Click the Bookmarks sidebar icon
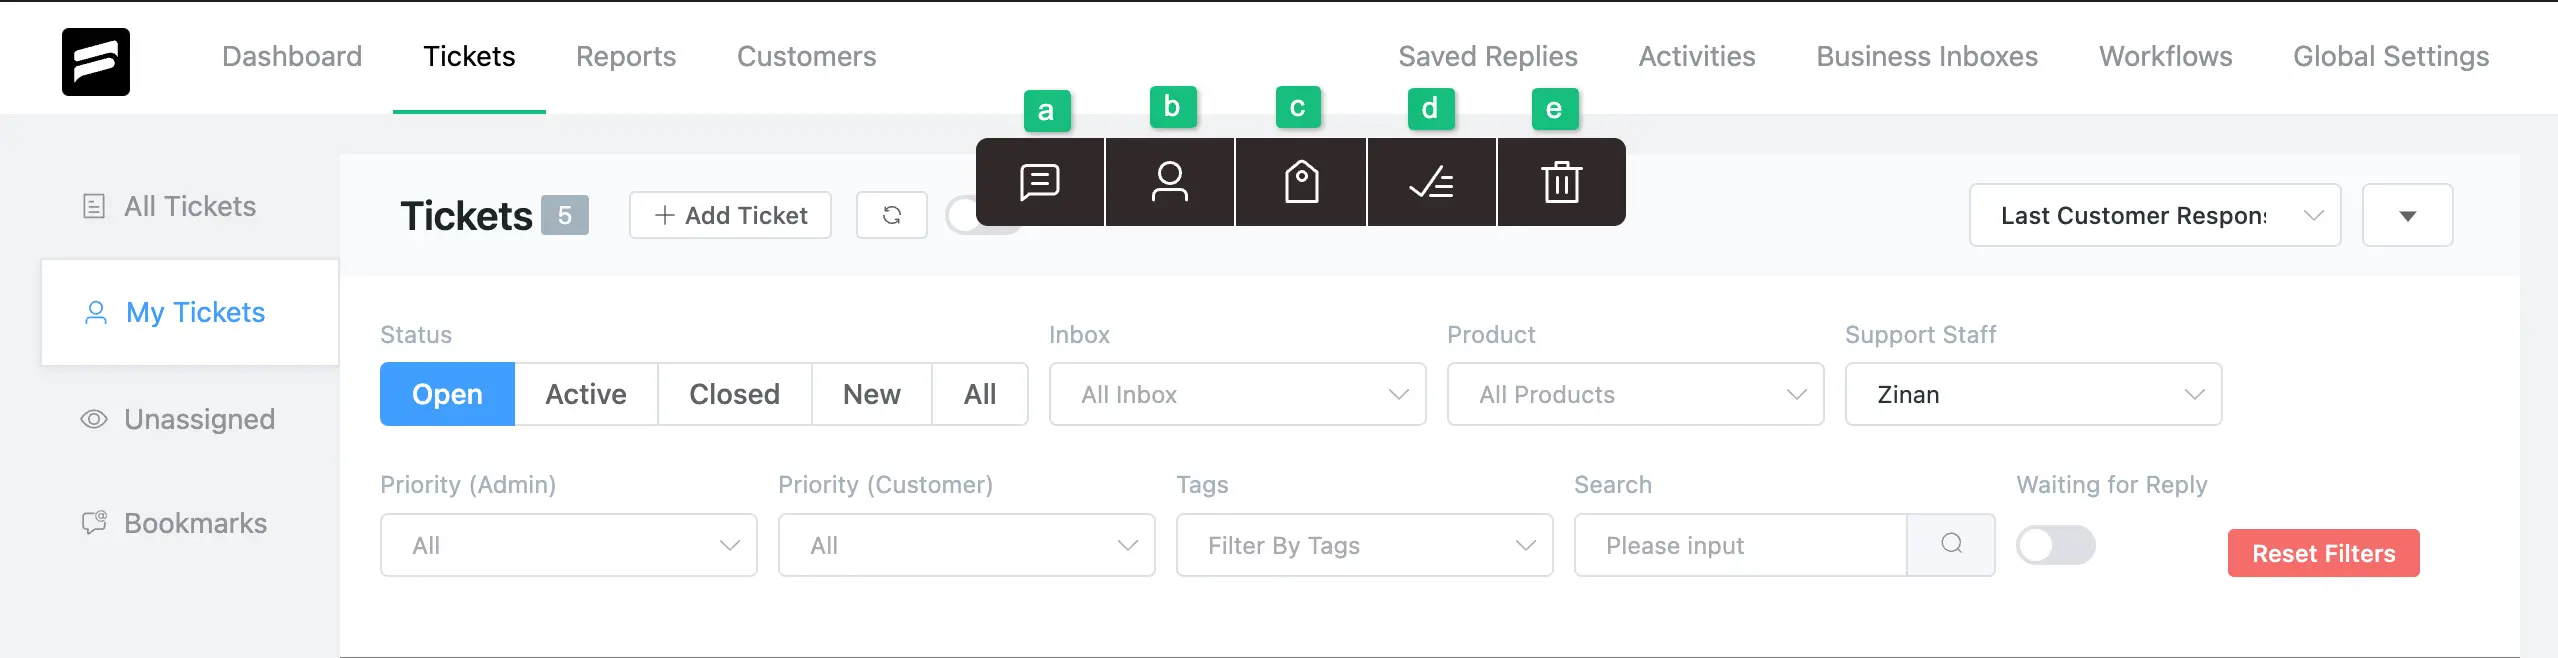This screenshot has width=2558, height=658. coord(94,523)
